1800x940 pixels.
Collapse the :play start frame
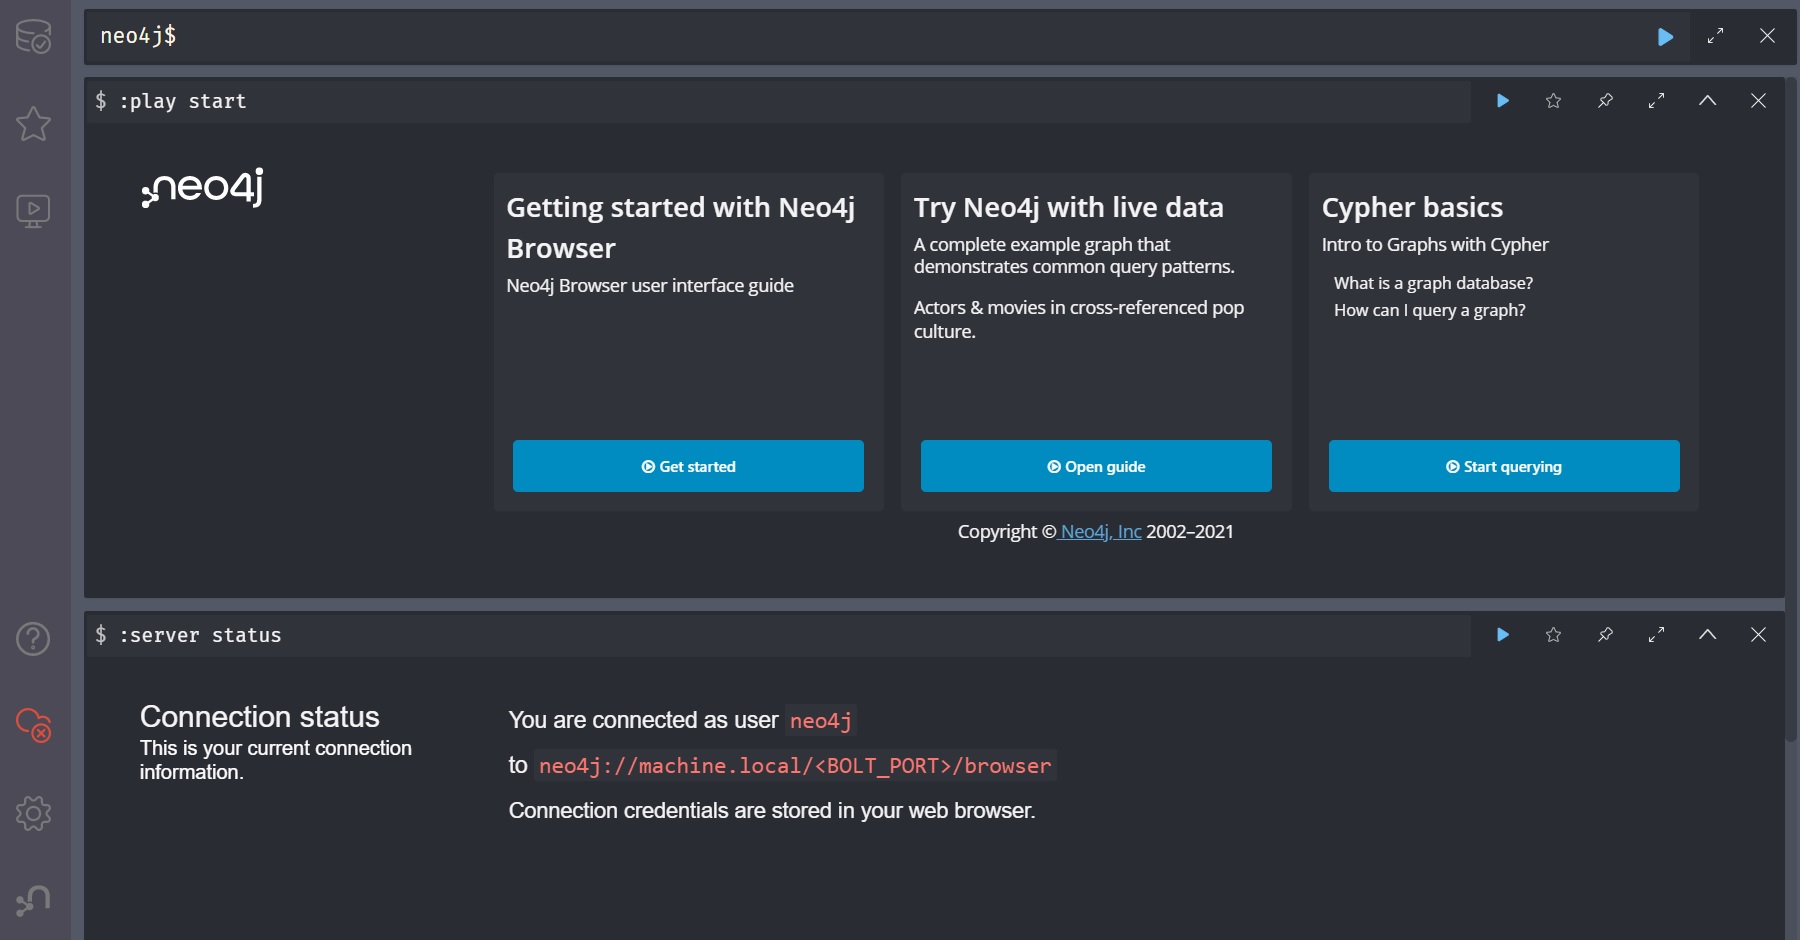coord(1708,101)
